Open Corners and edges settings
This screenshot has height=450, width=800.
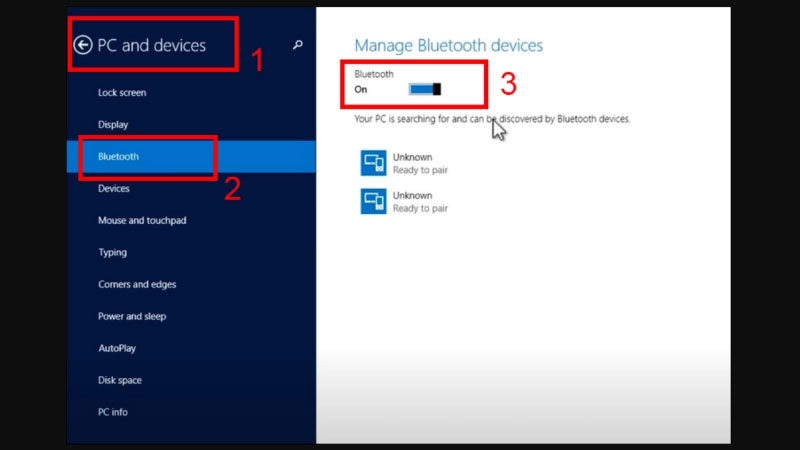coord(137,285)
